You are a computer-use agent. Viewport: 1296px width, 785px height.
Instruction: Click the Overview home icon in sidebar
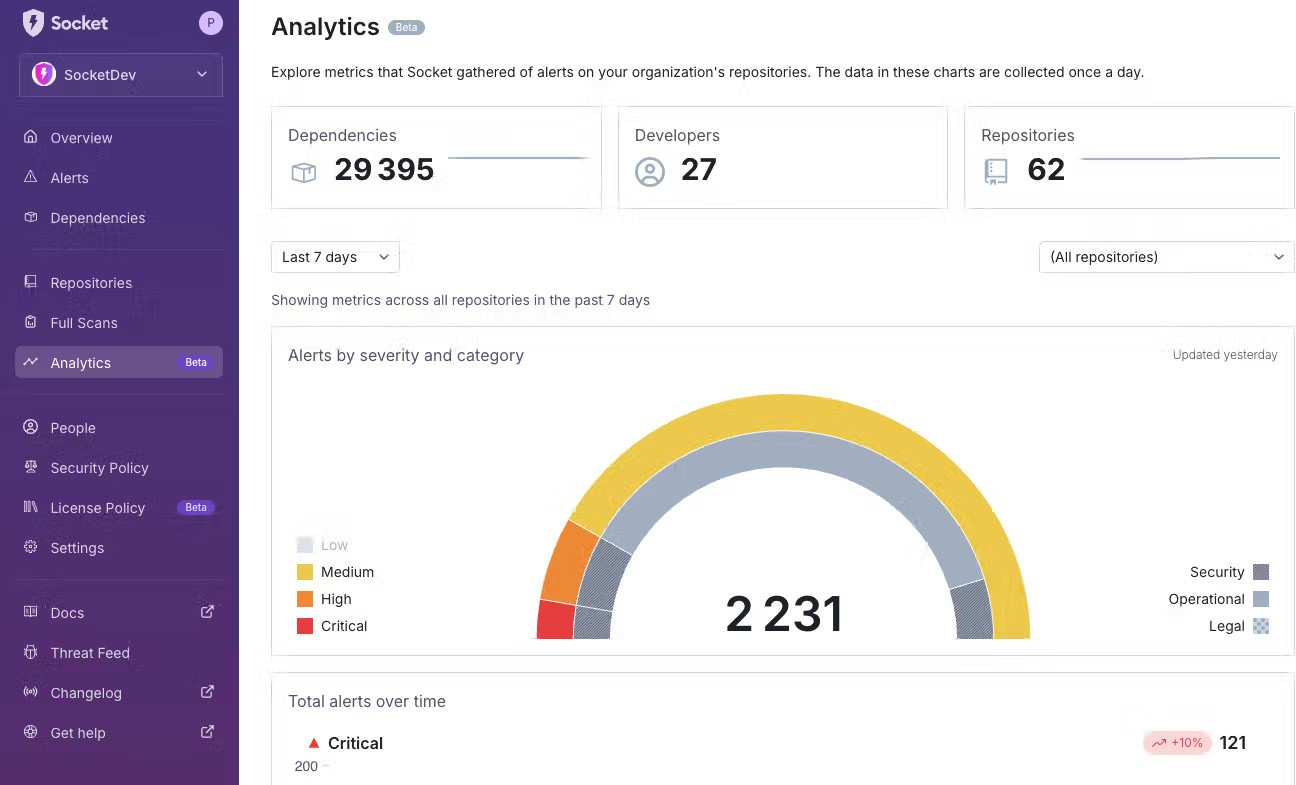click(31, 137)
